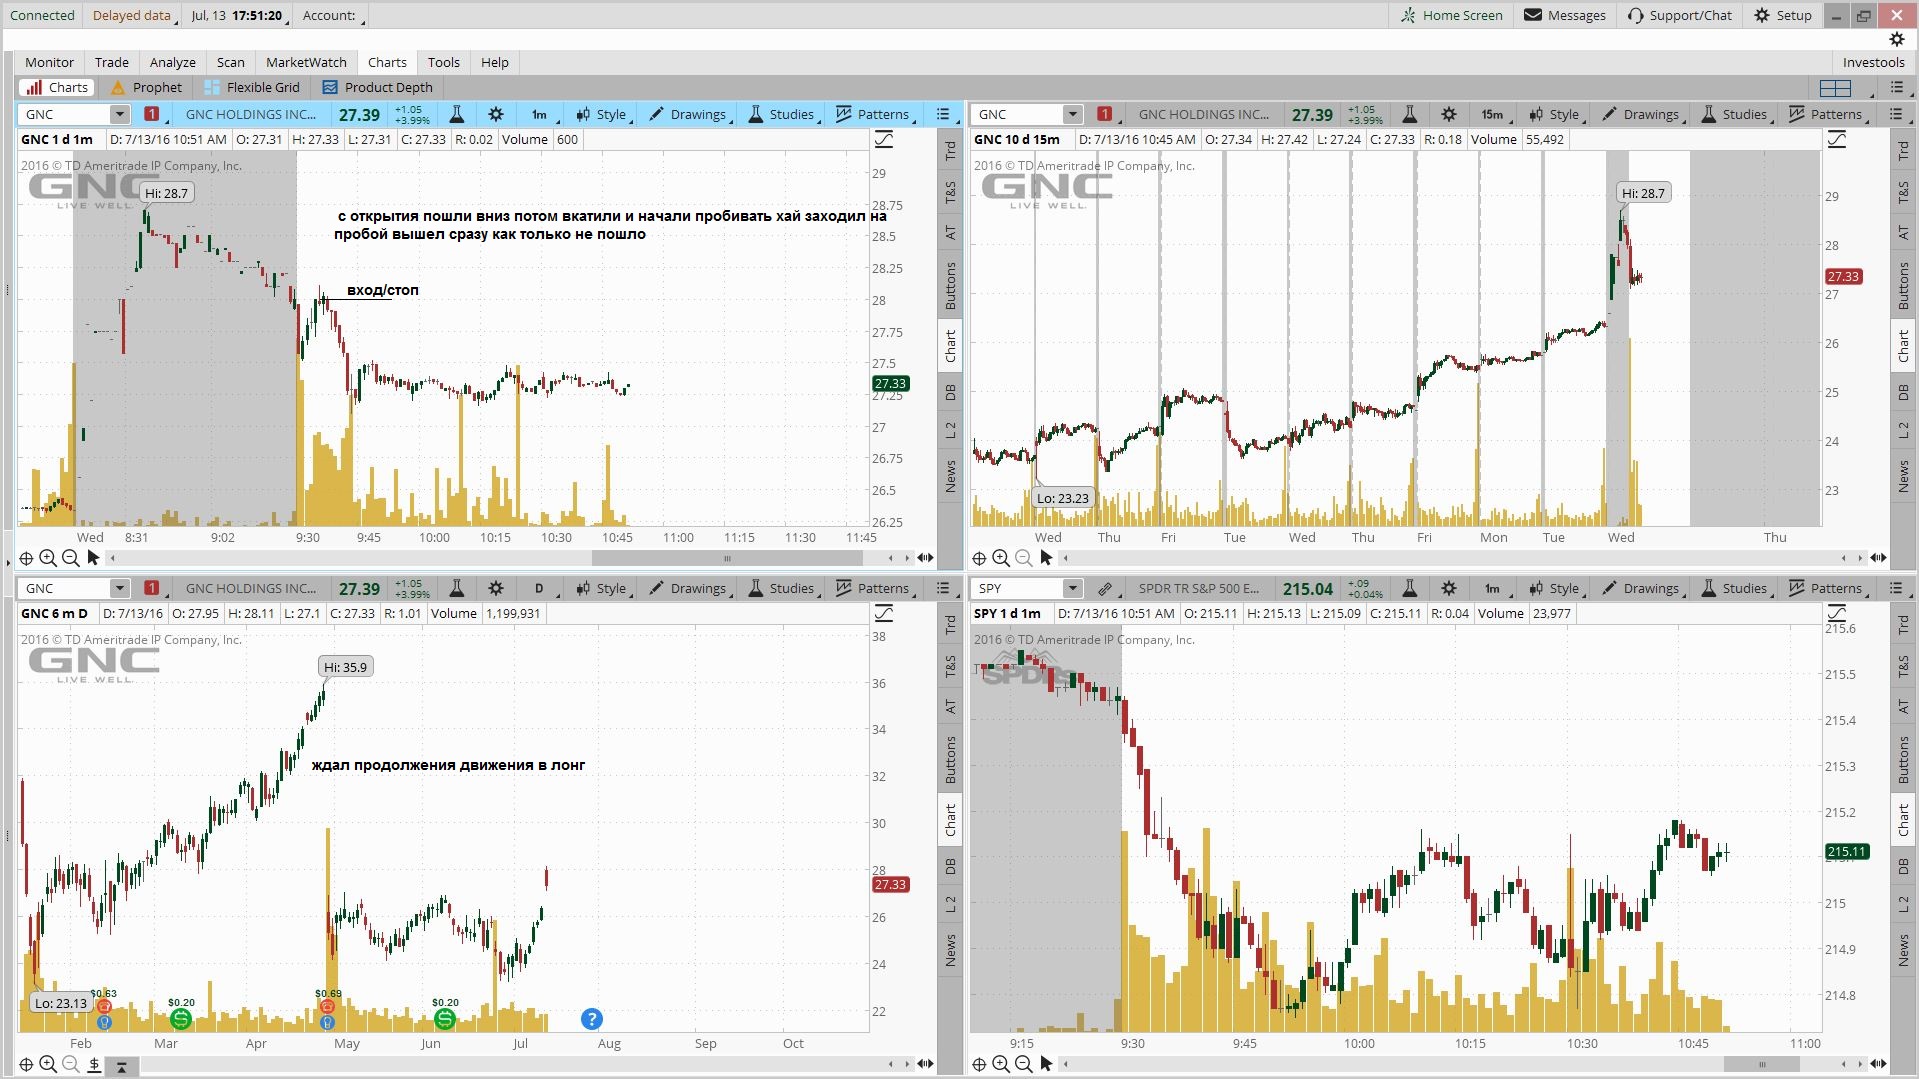
Task: Toggle the DB side panel in GNC 15m chart
Action: (1903, 393)
